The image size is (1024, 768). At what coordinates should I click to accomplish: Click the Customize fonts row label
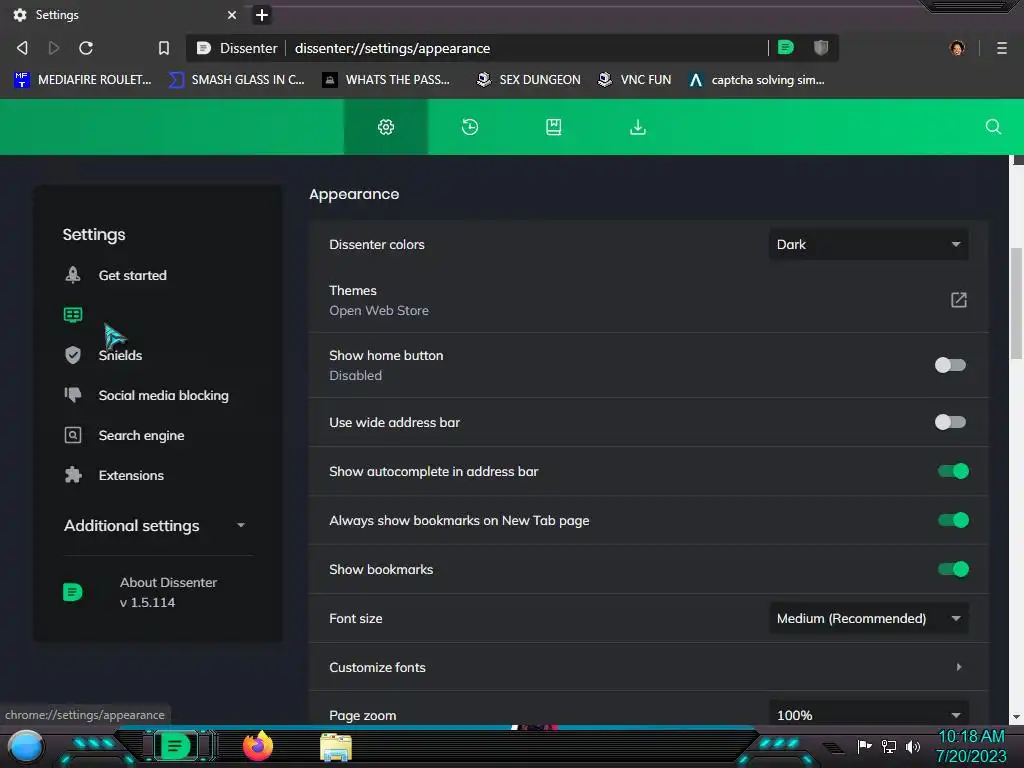point(377,667)
